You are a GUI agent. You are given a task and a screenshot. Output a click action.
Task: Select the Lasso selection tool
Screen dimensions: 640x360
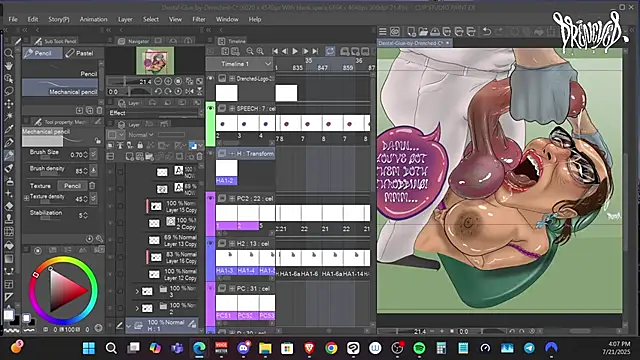tap(9, 91)
